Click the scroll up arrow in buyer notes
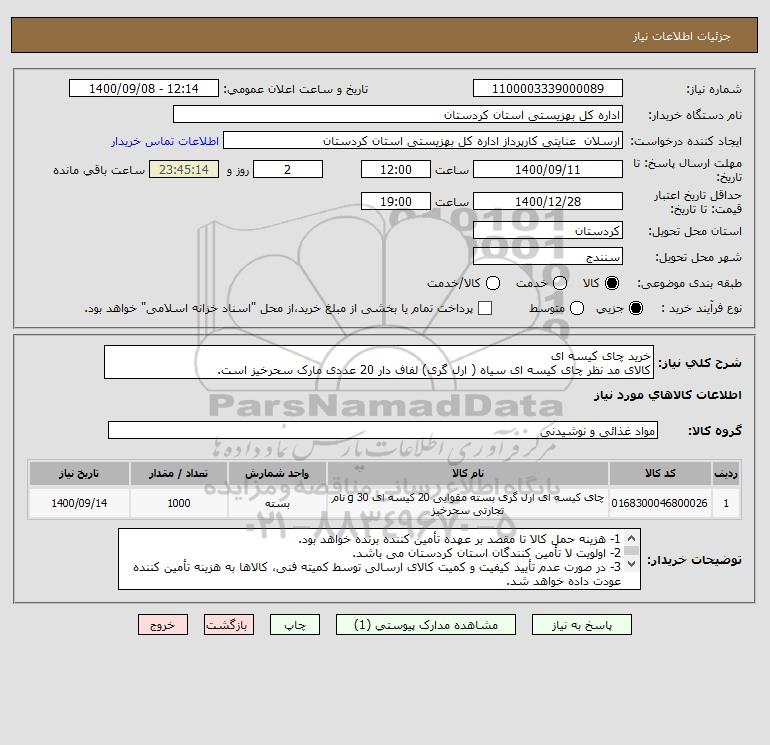 [632, 538]
